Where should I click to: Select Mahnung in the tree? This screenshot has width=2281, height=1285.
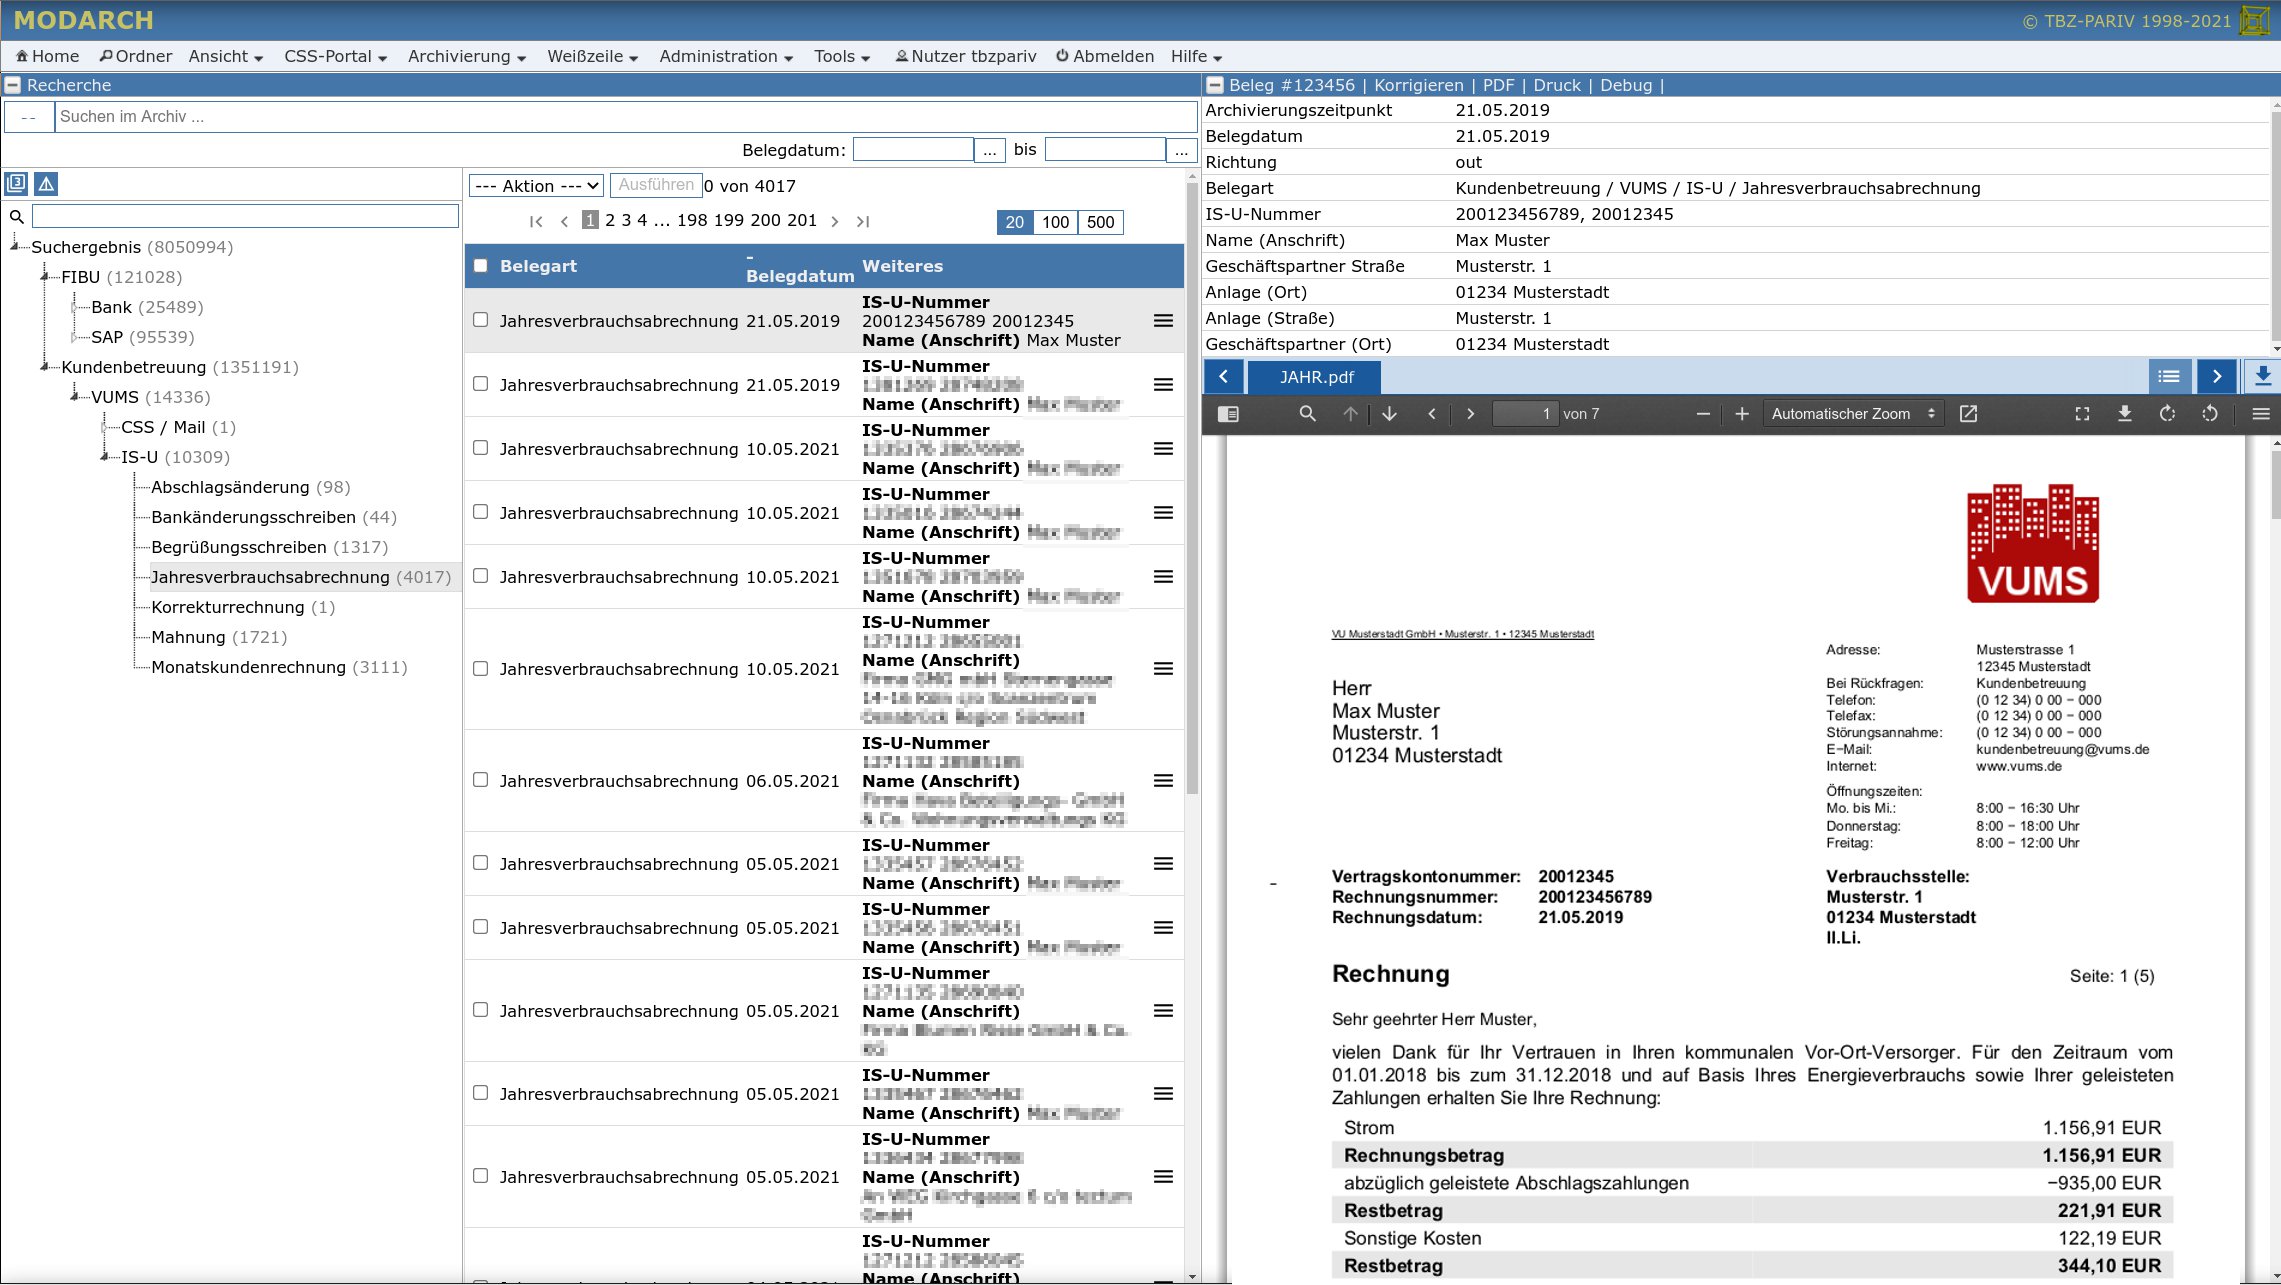[x=188, y=638]
